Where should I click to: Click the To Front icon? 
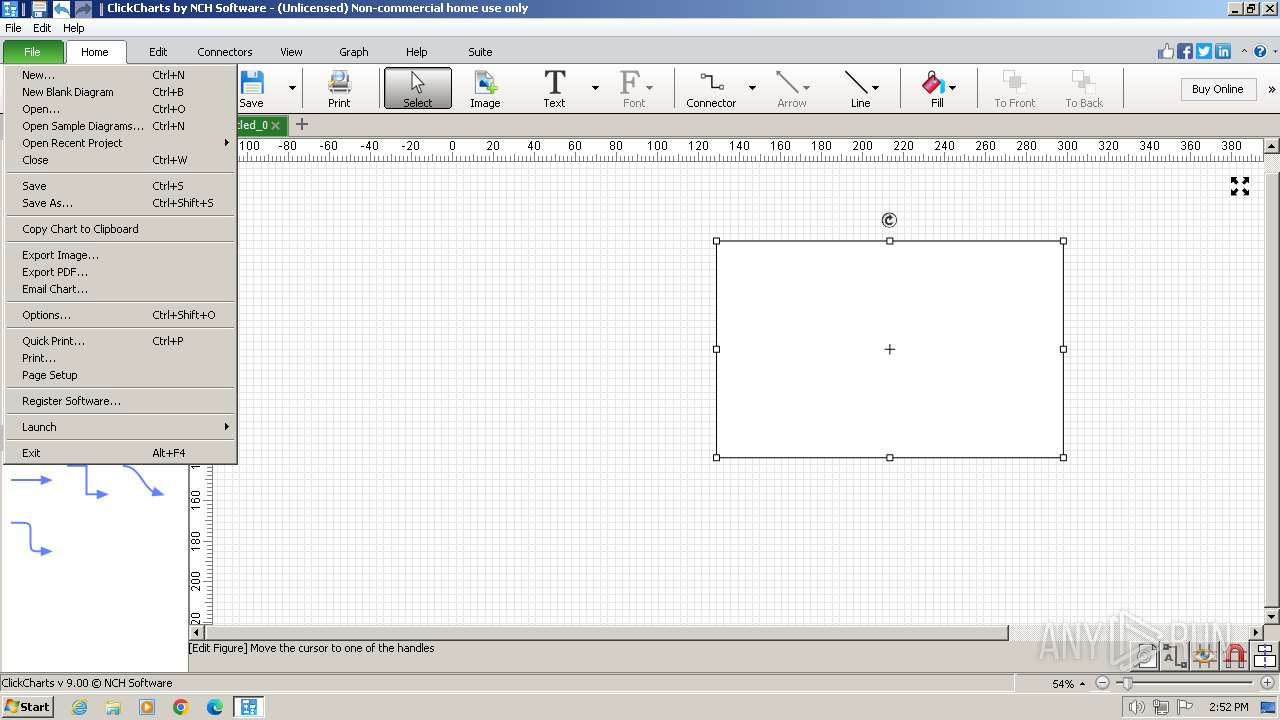pos(1014,88)
